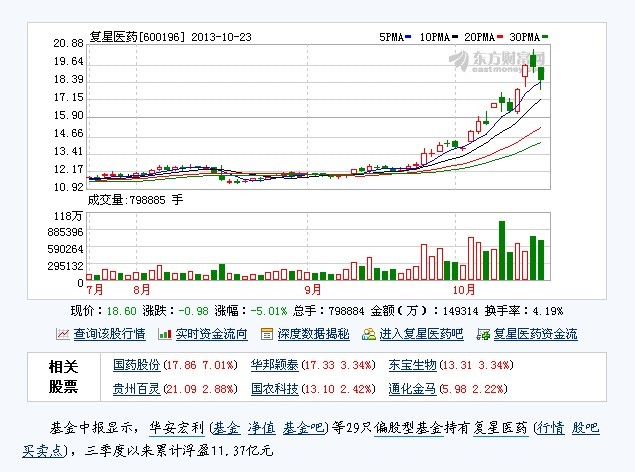Viewport: 635px width, 472px height.
Task: Click the current price value 18.60
Action: (121, 311)
